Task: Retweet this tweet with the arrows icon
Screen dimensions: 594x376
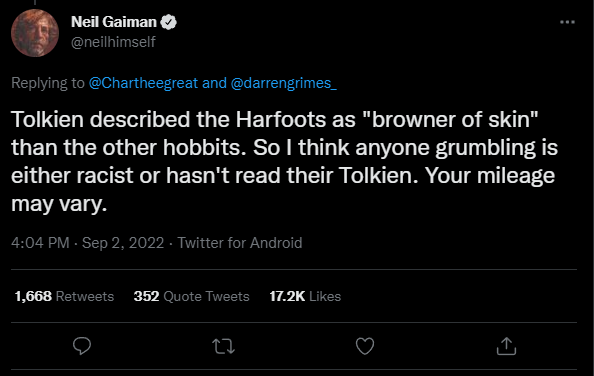Action: click(x=224, y=346)
